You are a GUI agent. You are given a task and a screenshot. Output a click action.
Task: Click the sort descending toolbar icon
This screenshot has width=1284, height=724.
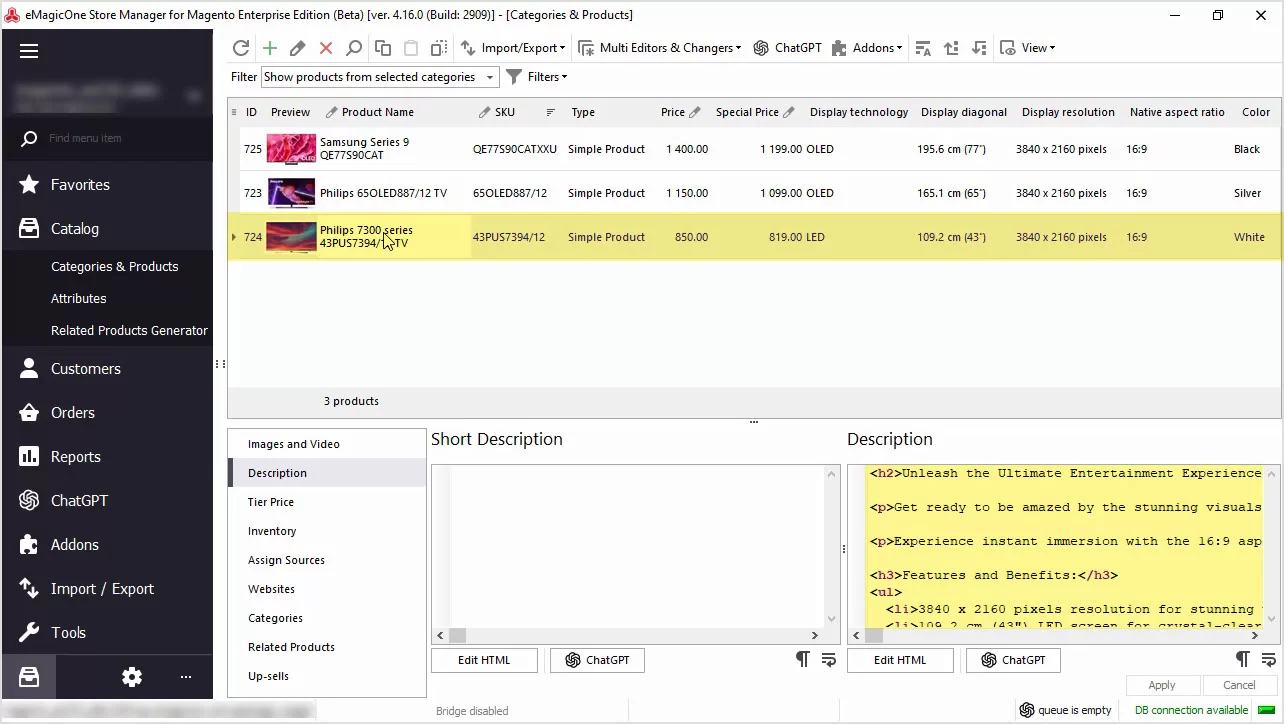coord(979,48)
